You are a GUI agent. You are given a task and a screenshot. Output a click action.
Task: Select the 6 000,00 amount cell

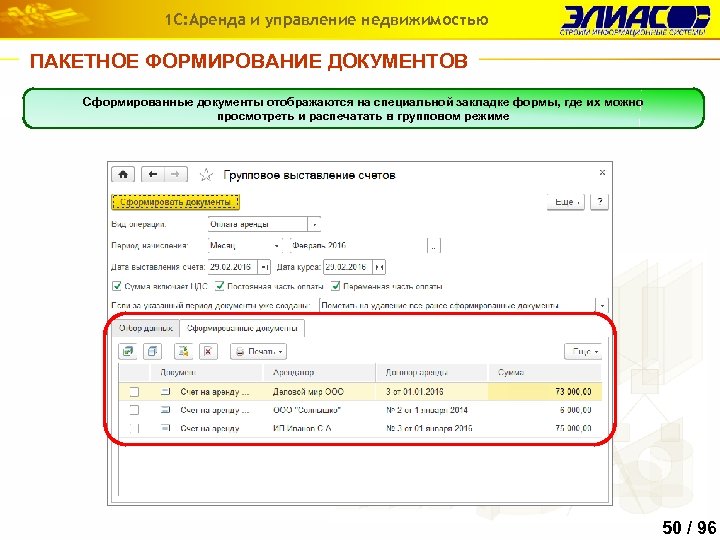545,410
